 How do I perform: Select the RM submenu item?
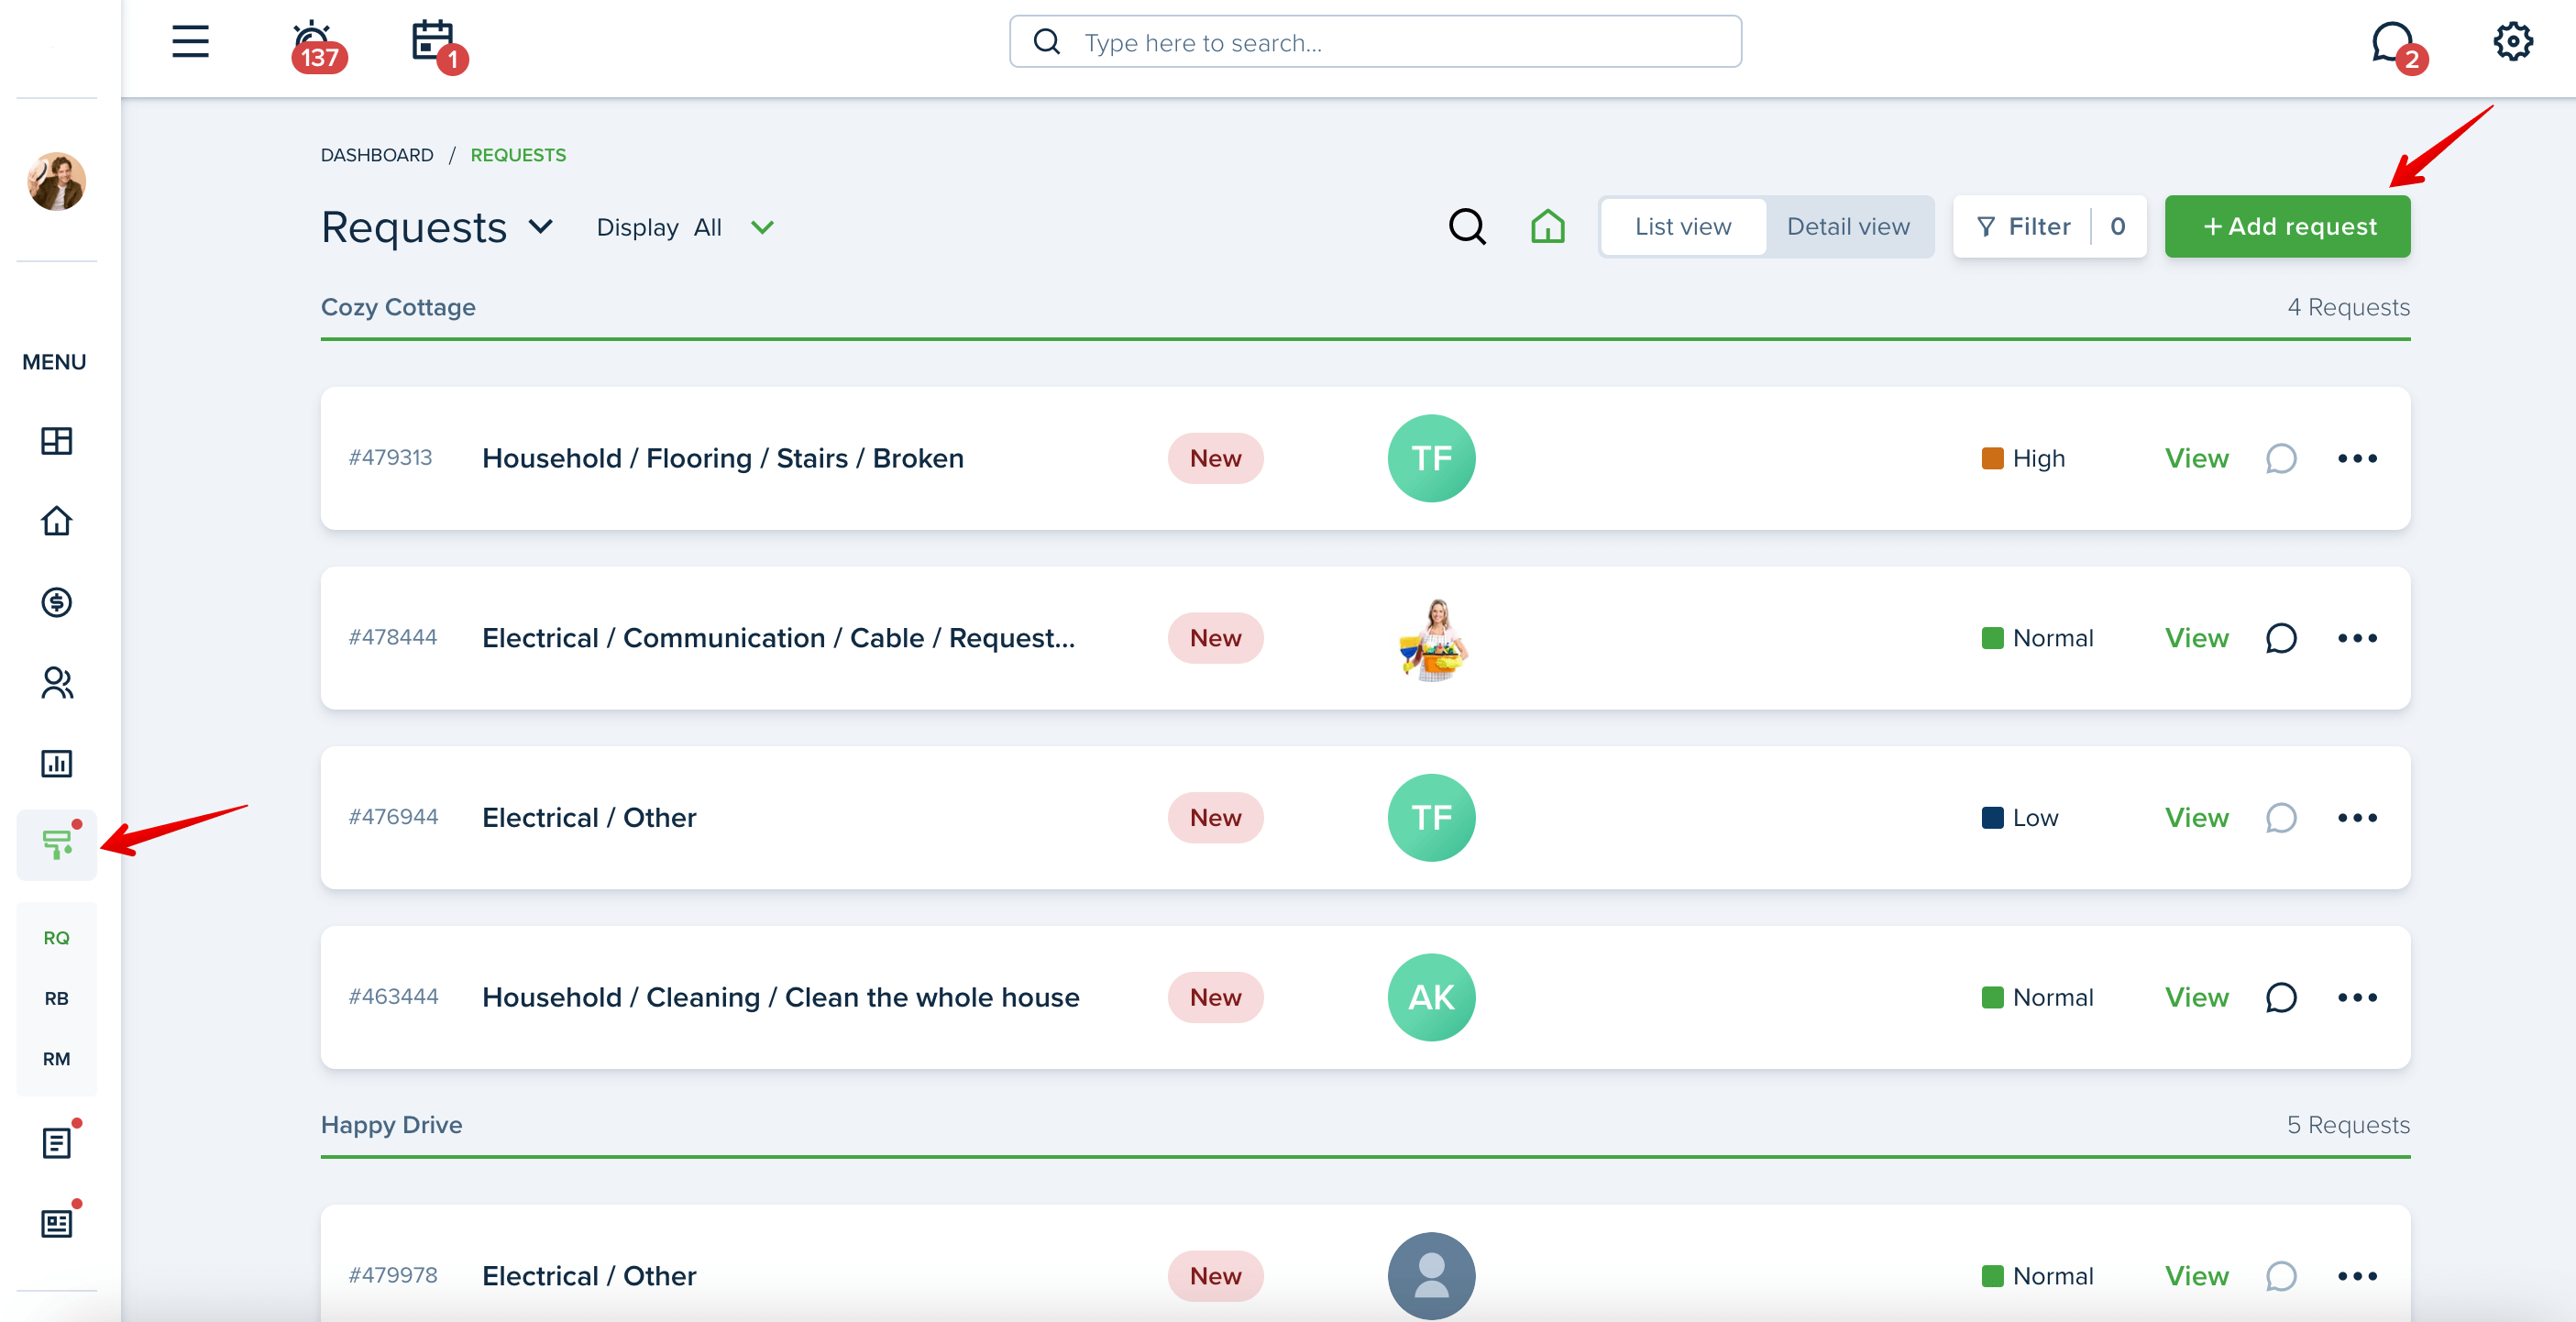tap(56, 1059)
